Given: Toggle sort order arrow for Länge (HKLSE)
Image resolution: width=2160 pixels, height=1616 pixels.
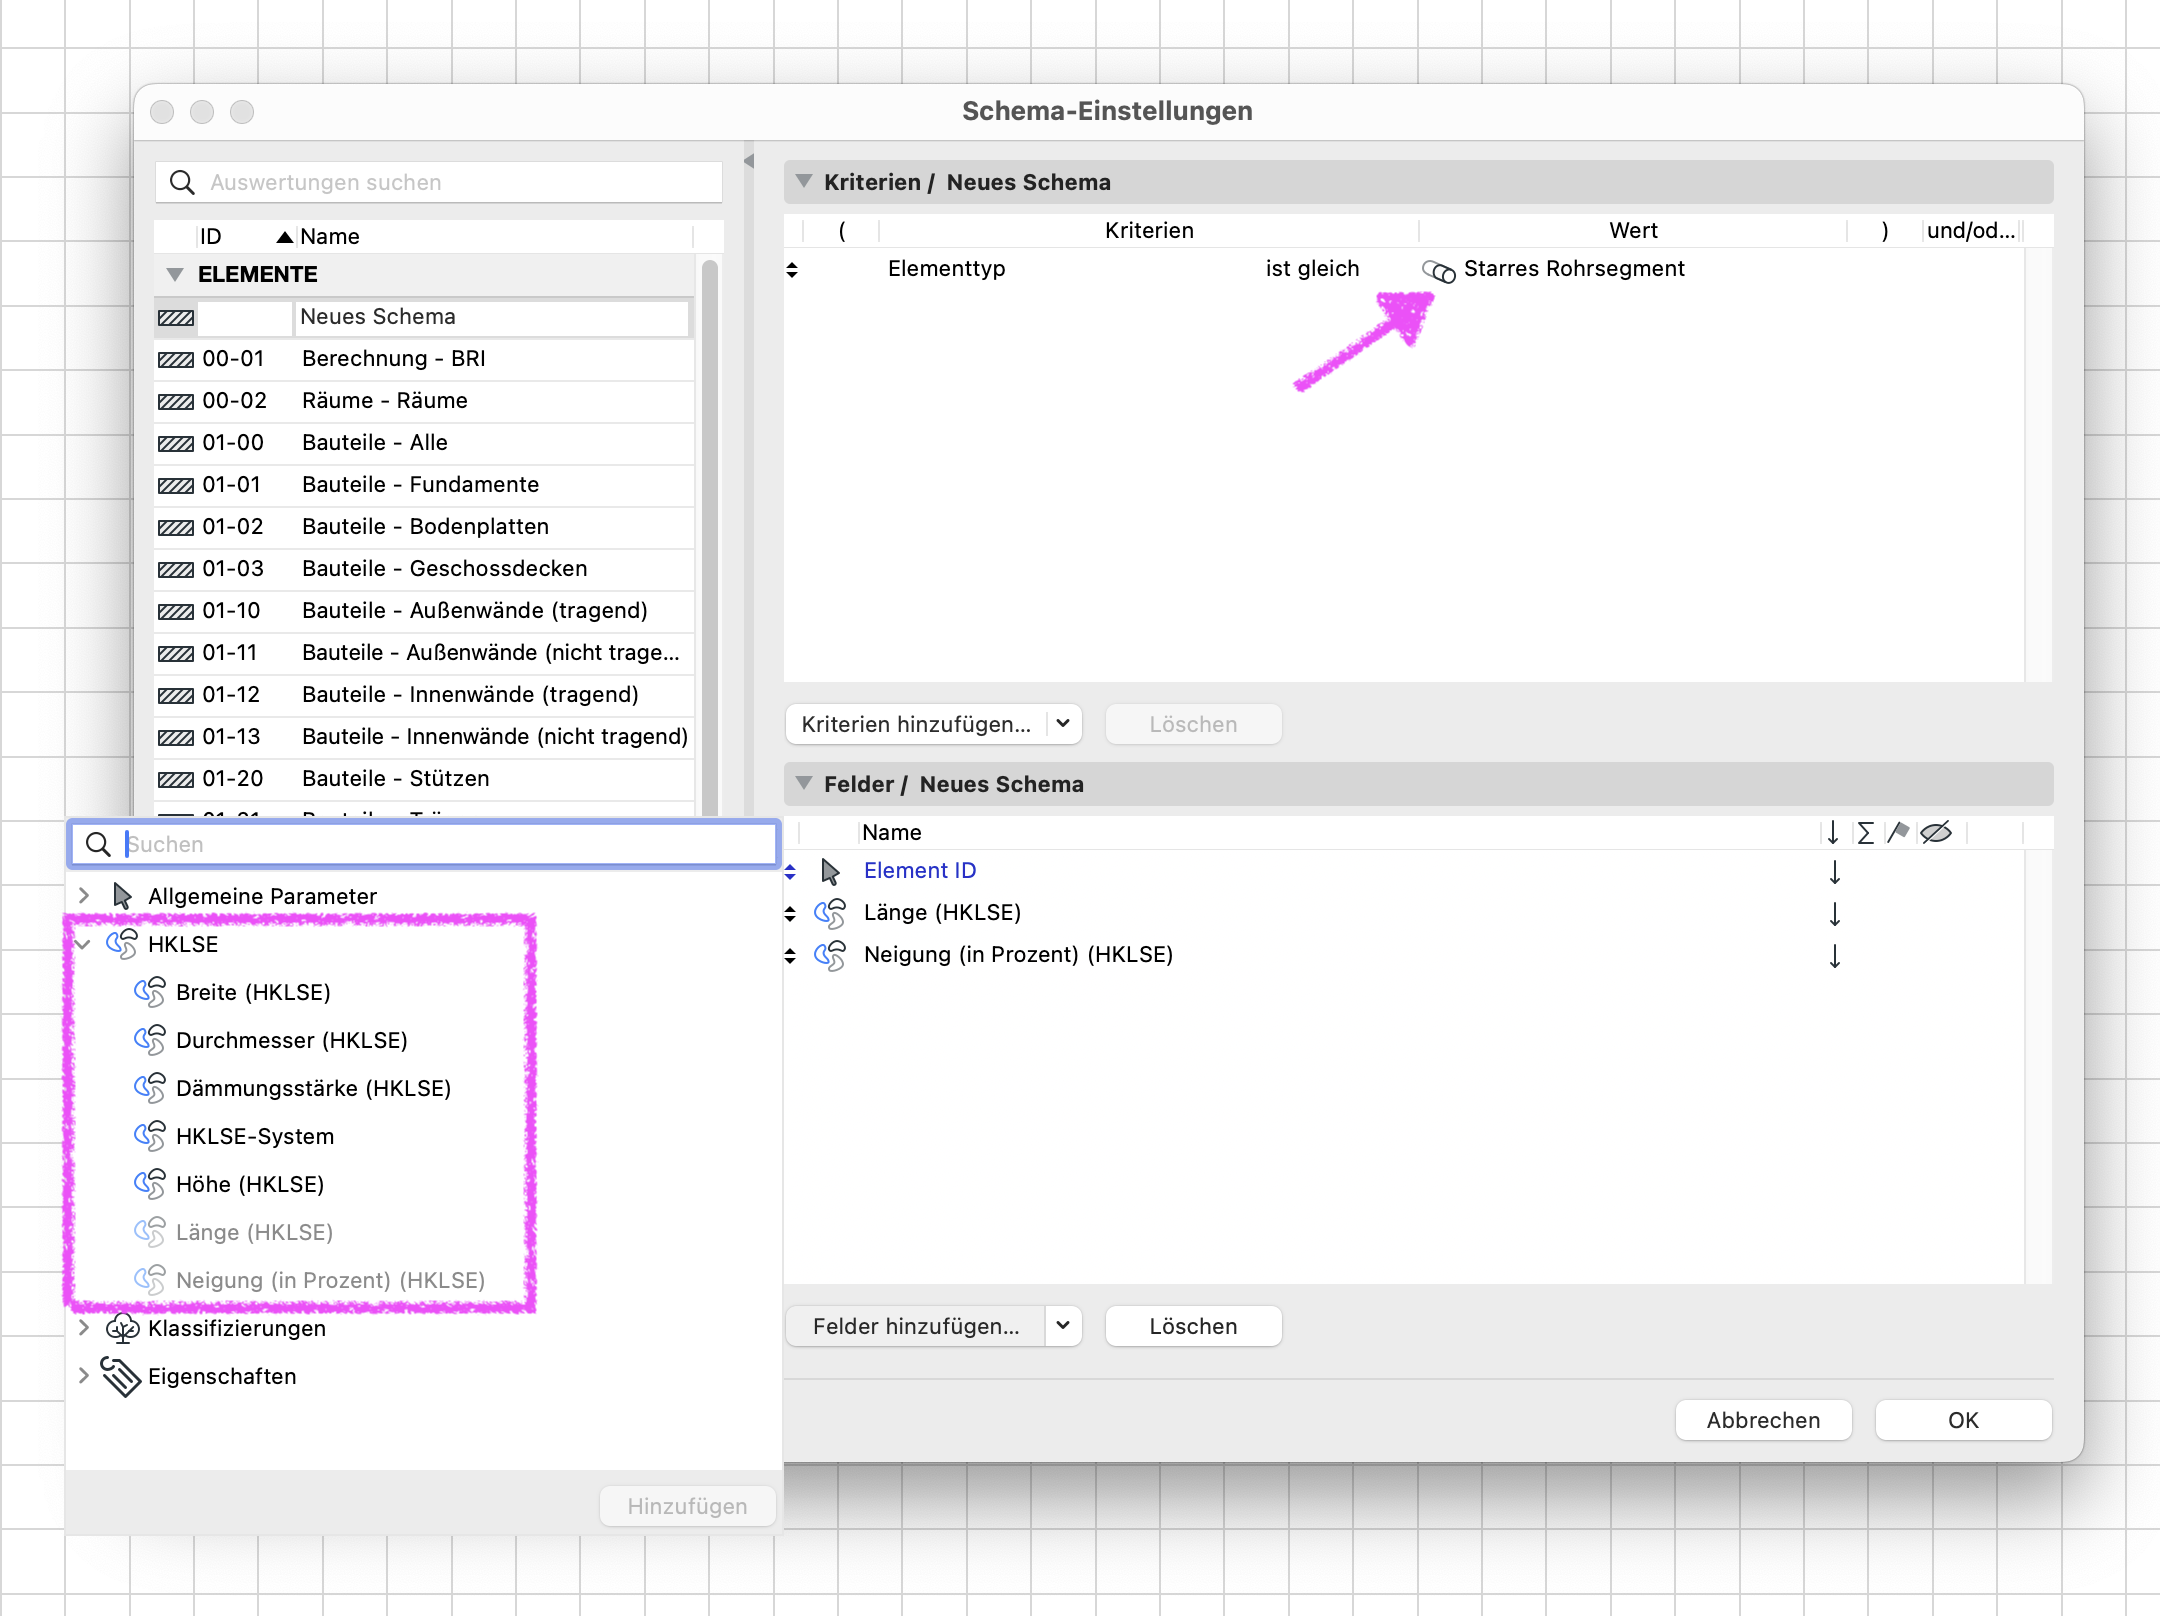Looking at the screenshot, I should coord(1835,914).
